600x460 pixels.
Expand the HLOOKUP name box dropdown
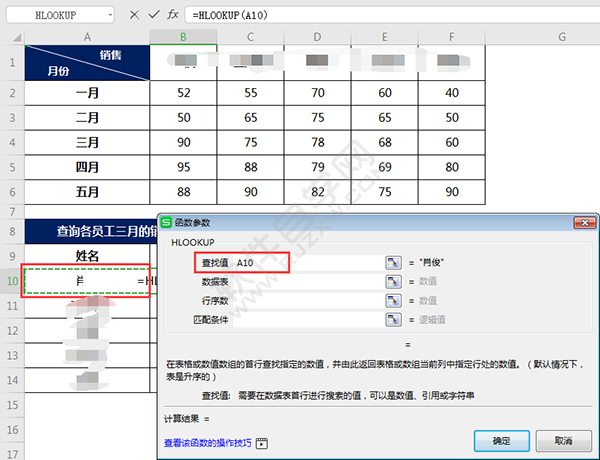point(110,15)
